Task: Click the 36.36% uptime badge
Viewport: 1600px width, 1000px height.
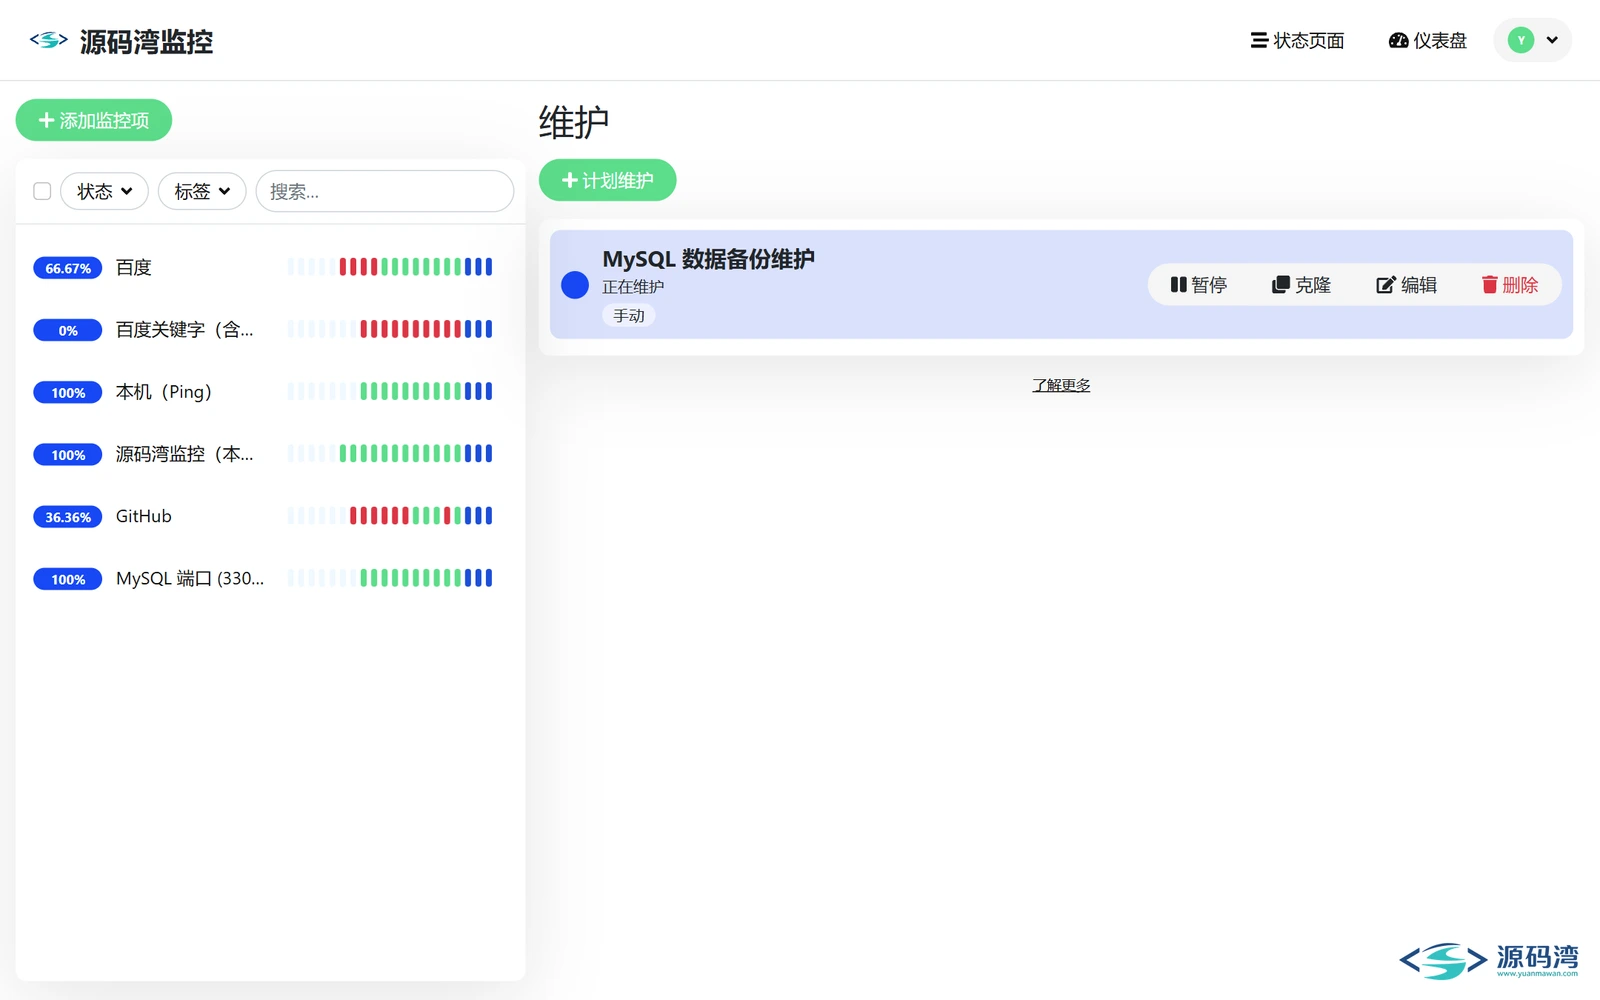Action: point(68,517)
